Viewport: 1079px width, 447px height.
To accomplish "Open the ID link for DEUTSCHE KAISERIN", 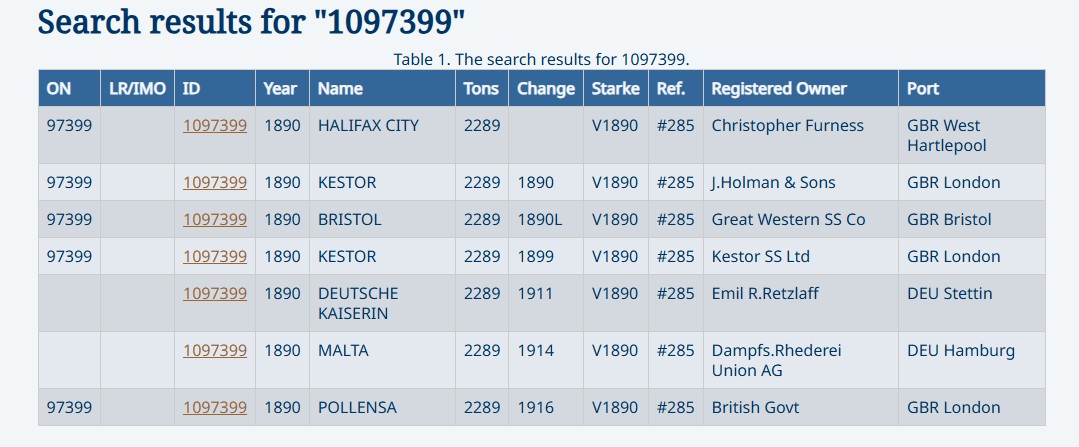I will tap(214, 294).
